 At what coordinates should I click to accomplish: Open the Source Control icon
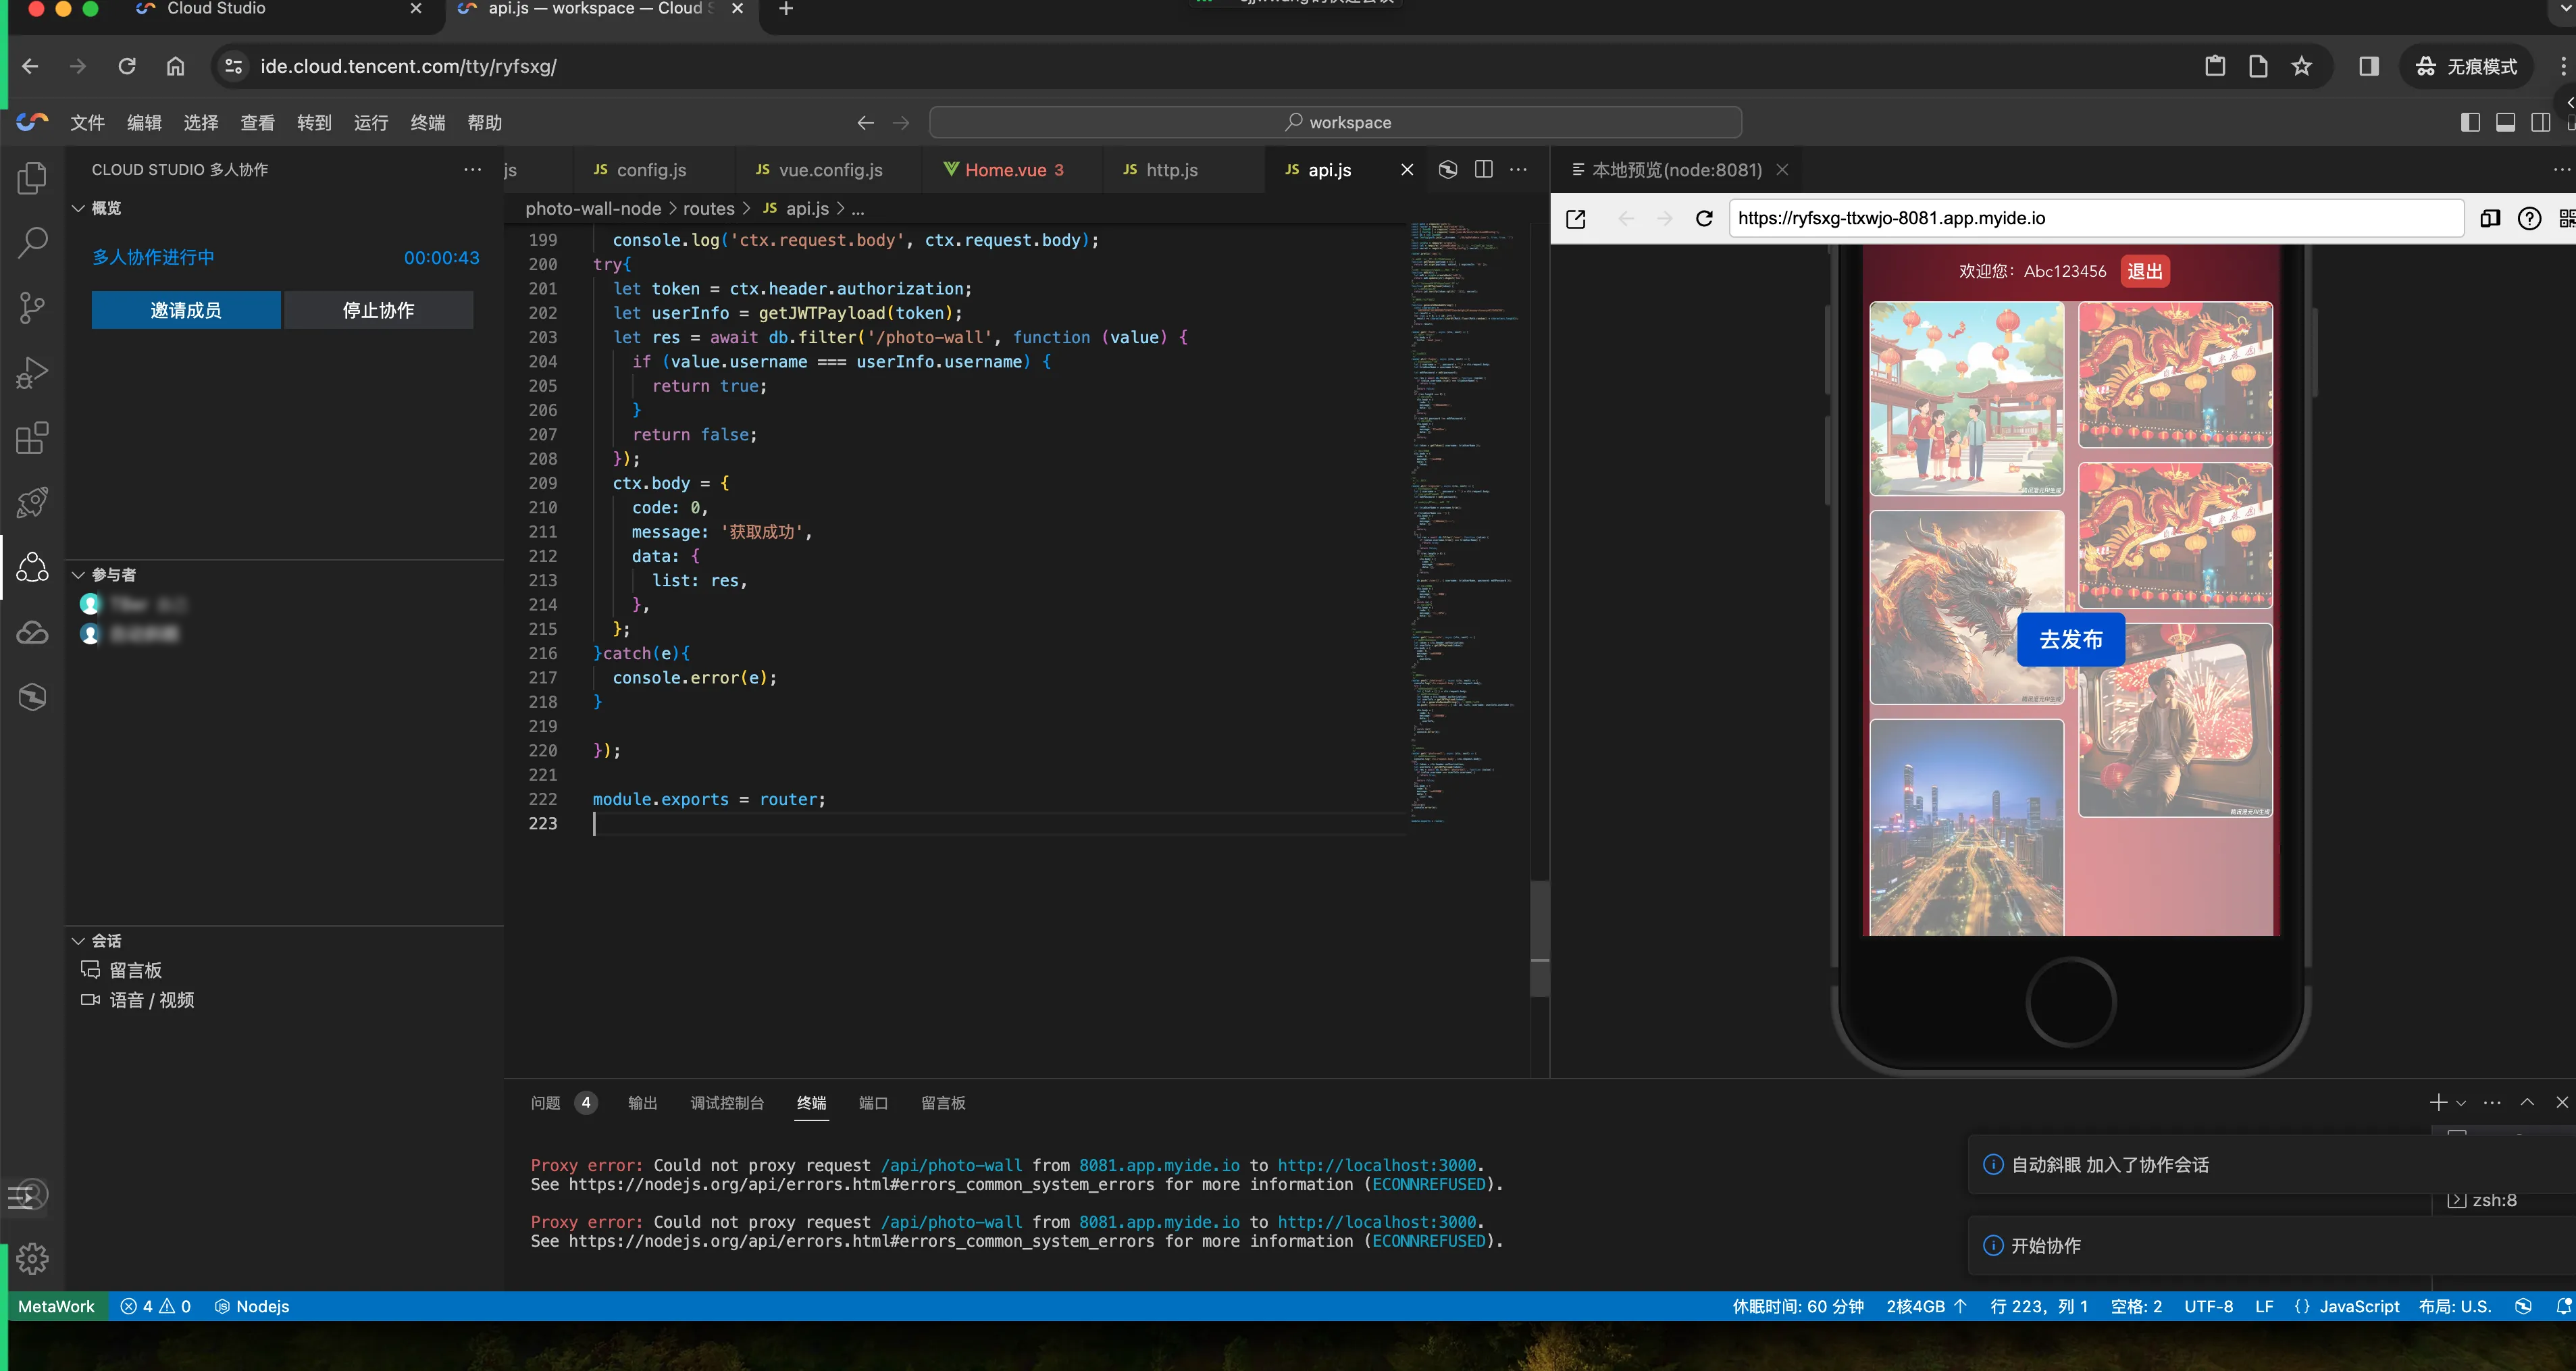(32, 307)
